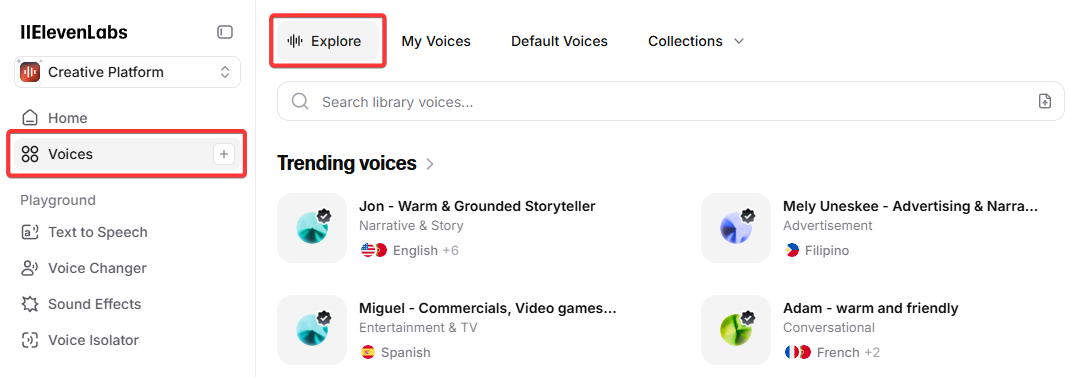Switch to the Explore tab

(328, 41)
